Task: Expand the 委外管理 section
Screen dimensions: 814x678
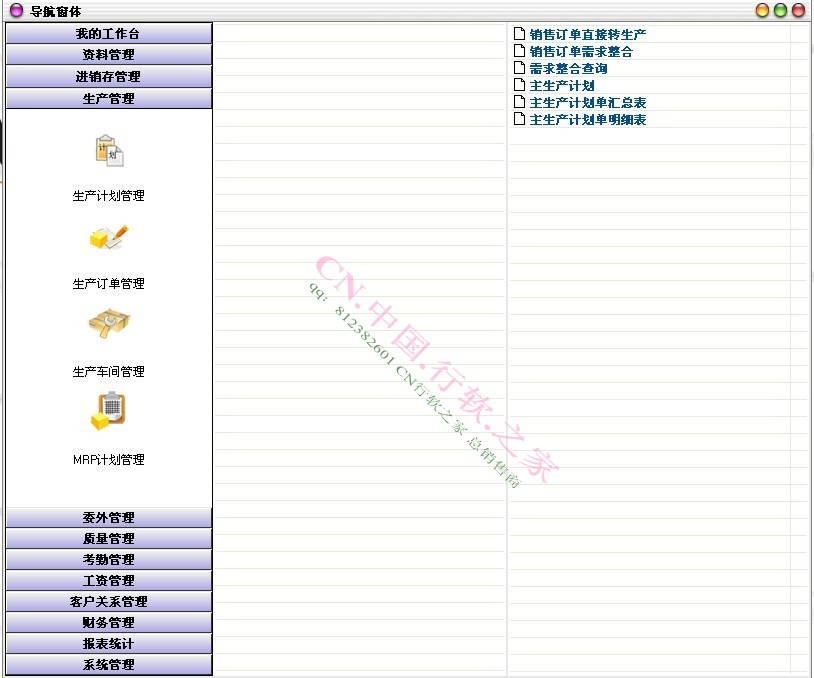Action: click(110, 517)
